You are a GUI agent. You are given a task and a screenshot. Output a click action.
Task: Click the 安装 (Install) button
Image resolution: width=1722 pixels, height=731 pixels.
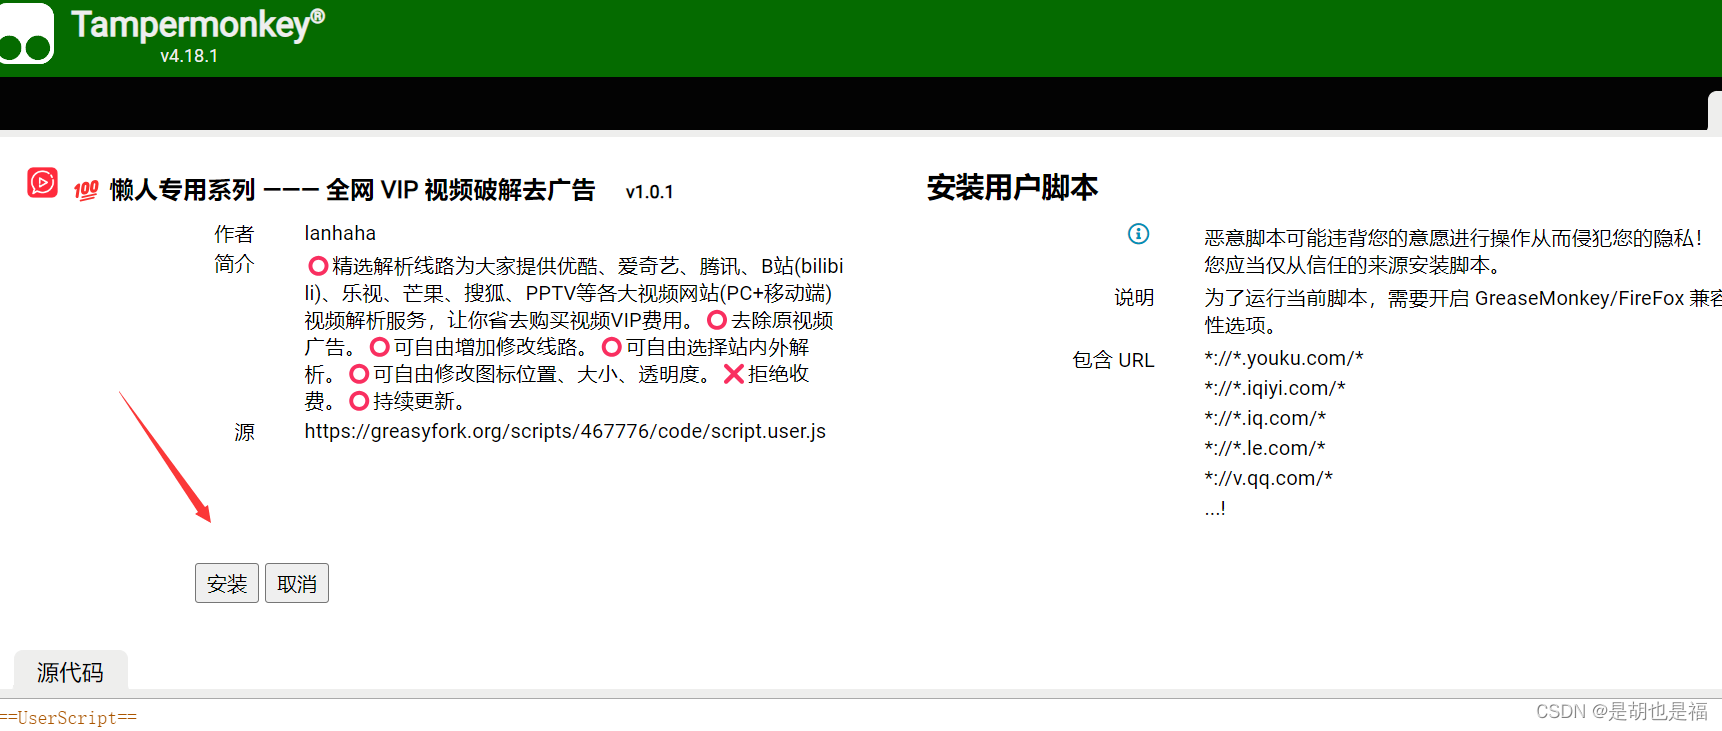pos(227,584)
